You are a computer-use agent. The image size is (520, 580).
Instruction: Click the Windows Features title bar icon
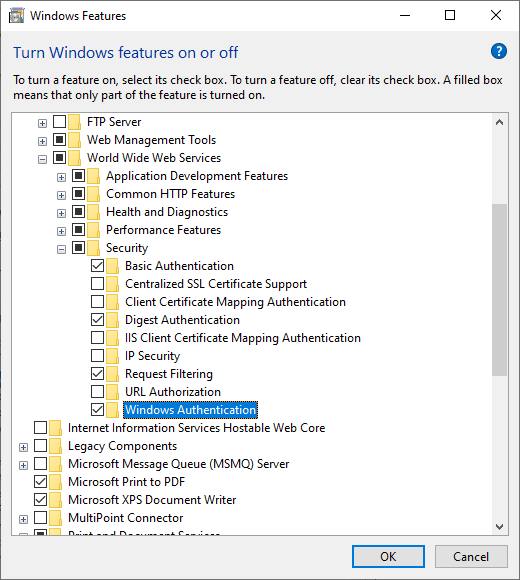[16, 16]
